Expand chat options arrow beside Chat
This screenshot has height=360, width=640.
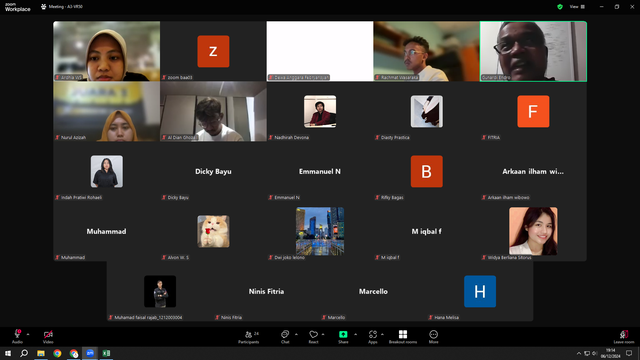(x=296, y=334)
